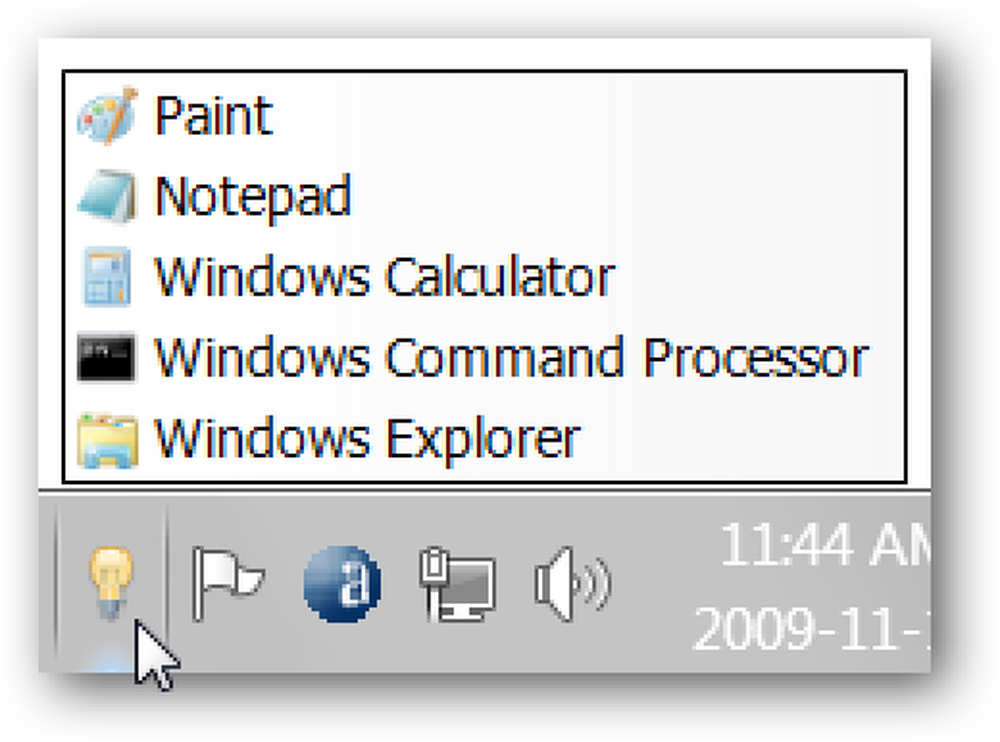Open the network connection tray icon

[x=458, y=584]
